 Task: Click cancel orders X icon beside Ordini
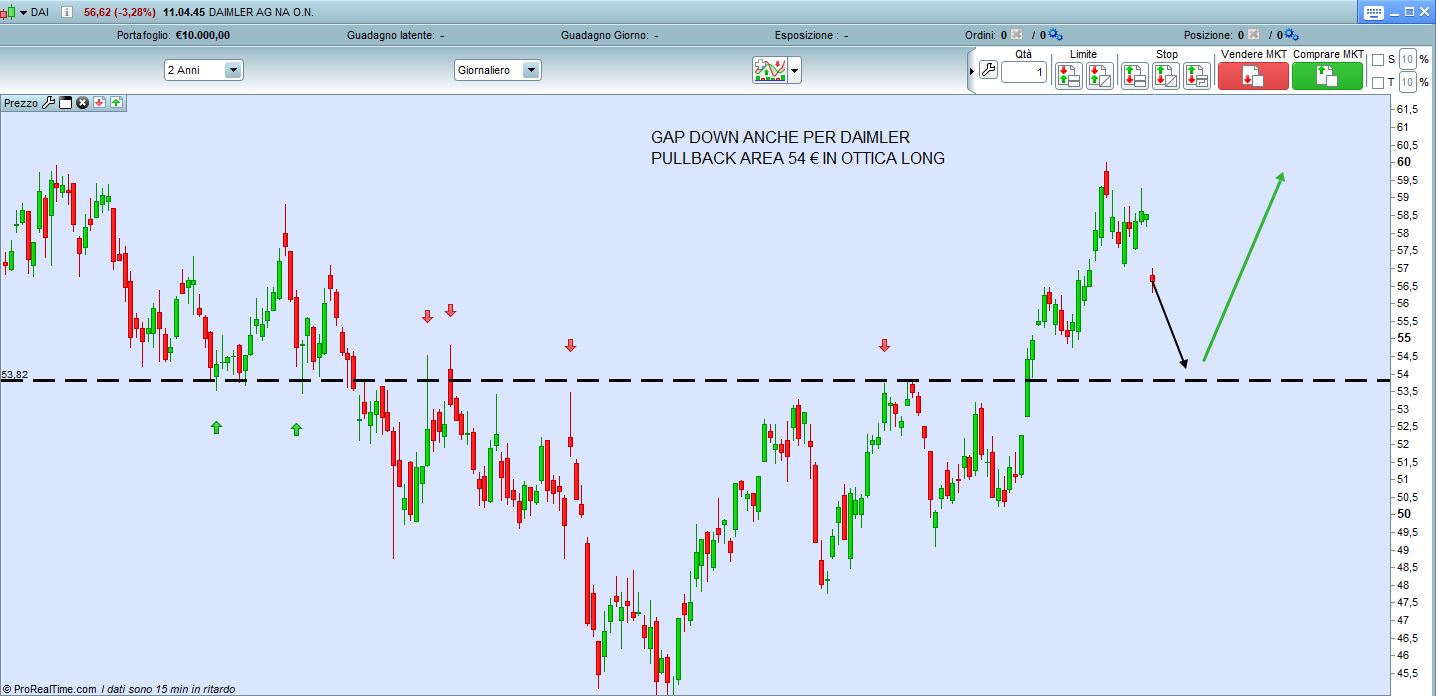point(1017,34)
